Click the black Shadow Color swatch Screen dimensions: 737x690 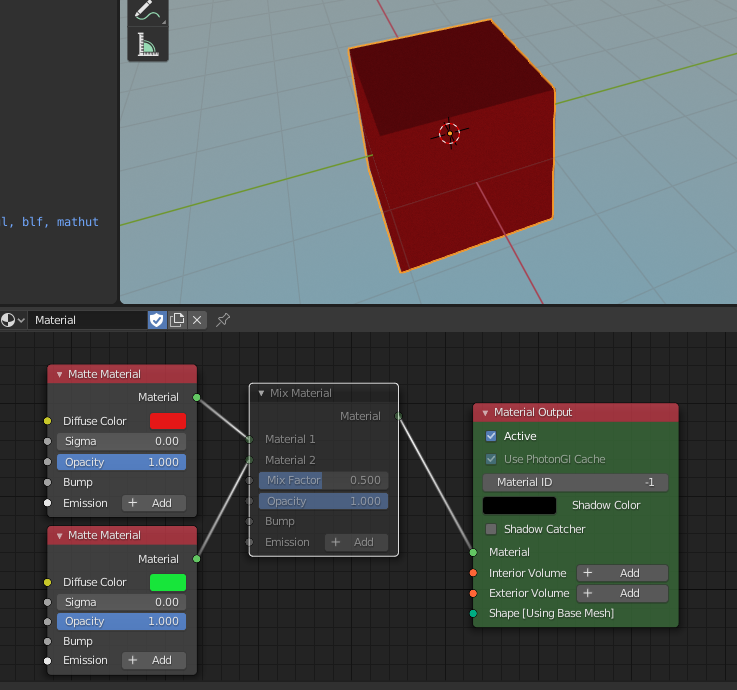[519, 506]
